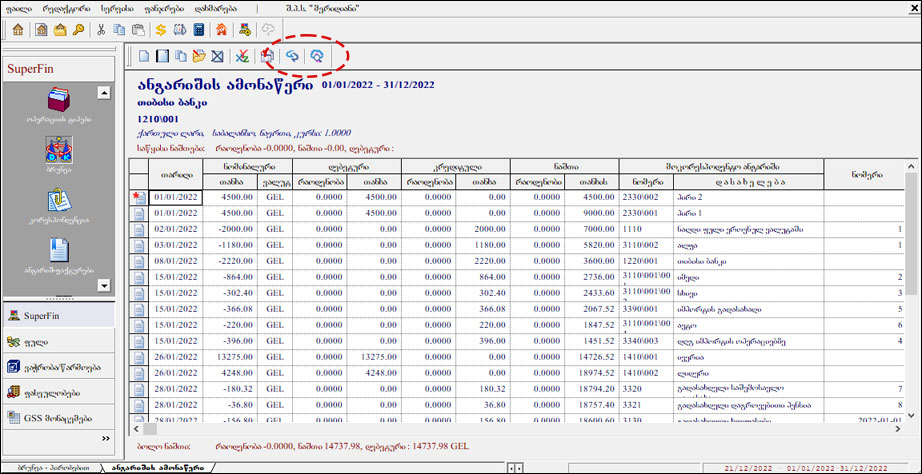Open the operations book icon in SuperFin panel

(x=59, y=98)
